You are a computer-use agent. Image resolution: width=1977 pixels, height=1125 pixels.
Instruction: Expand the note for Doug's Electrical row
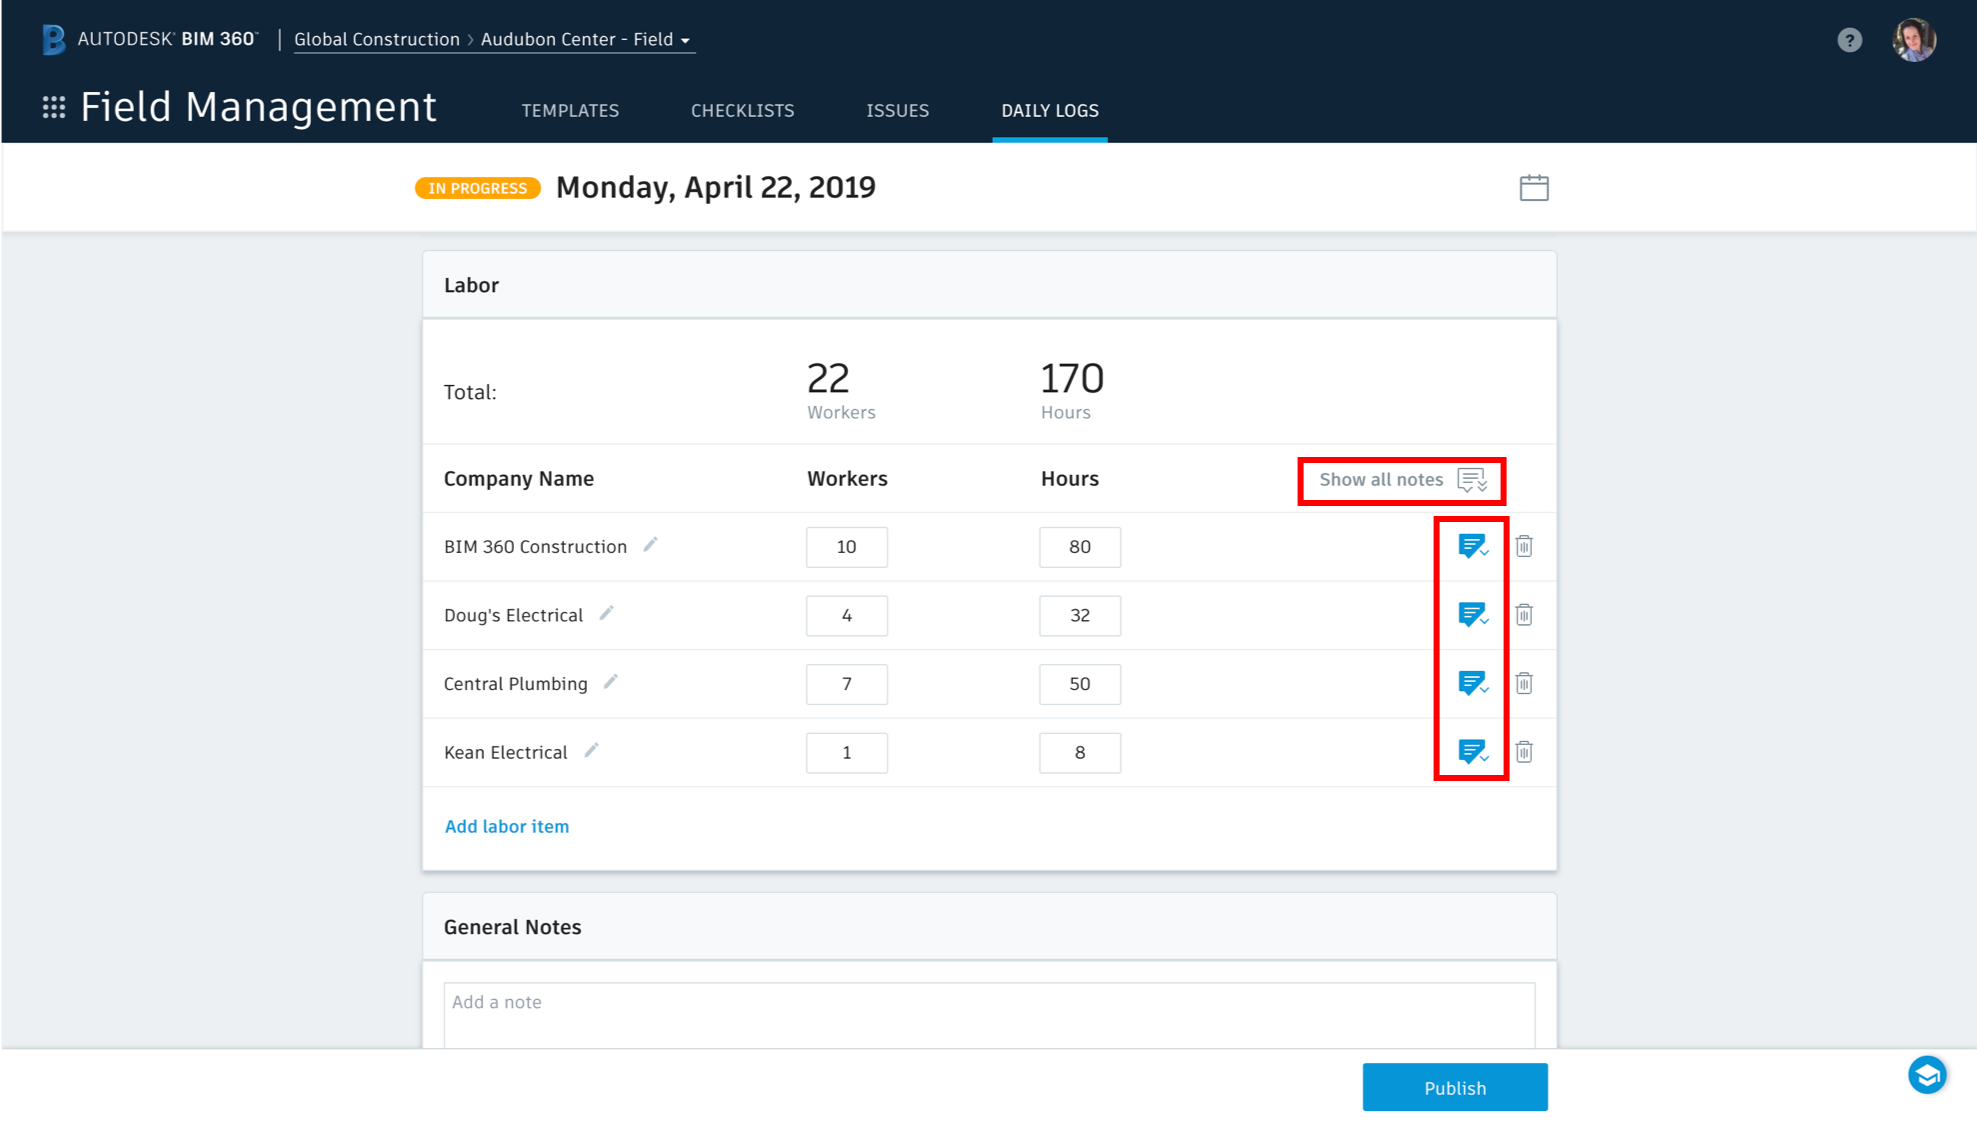point(1472,615)
